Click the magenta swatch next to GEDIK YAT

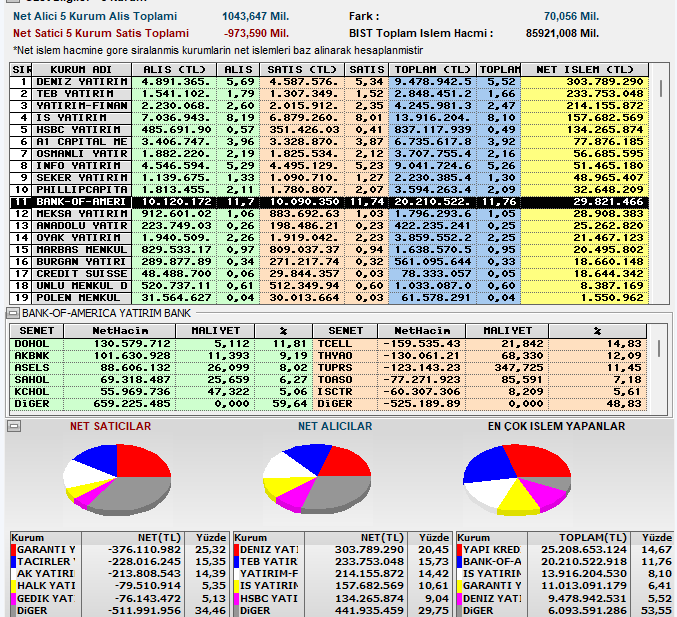click(13, 599)
